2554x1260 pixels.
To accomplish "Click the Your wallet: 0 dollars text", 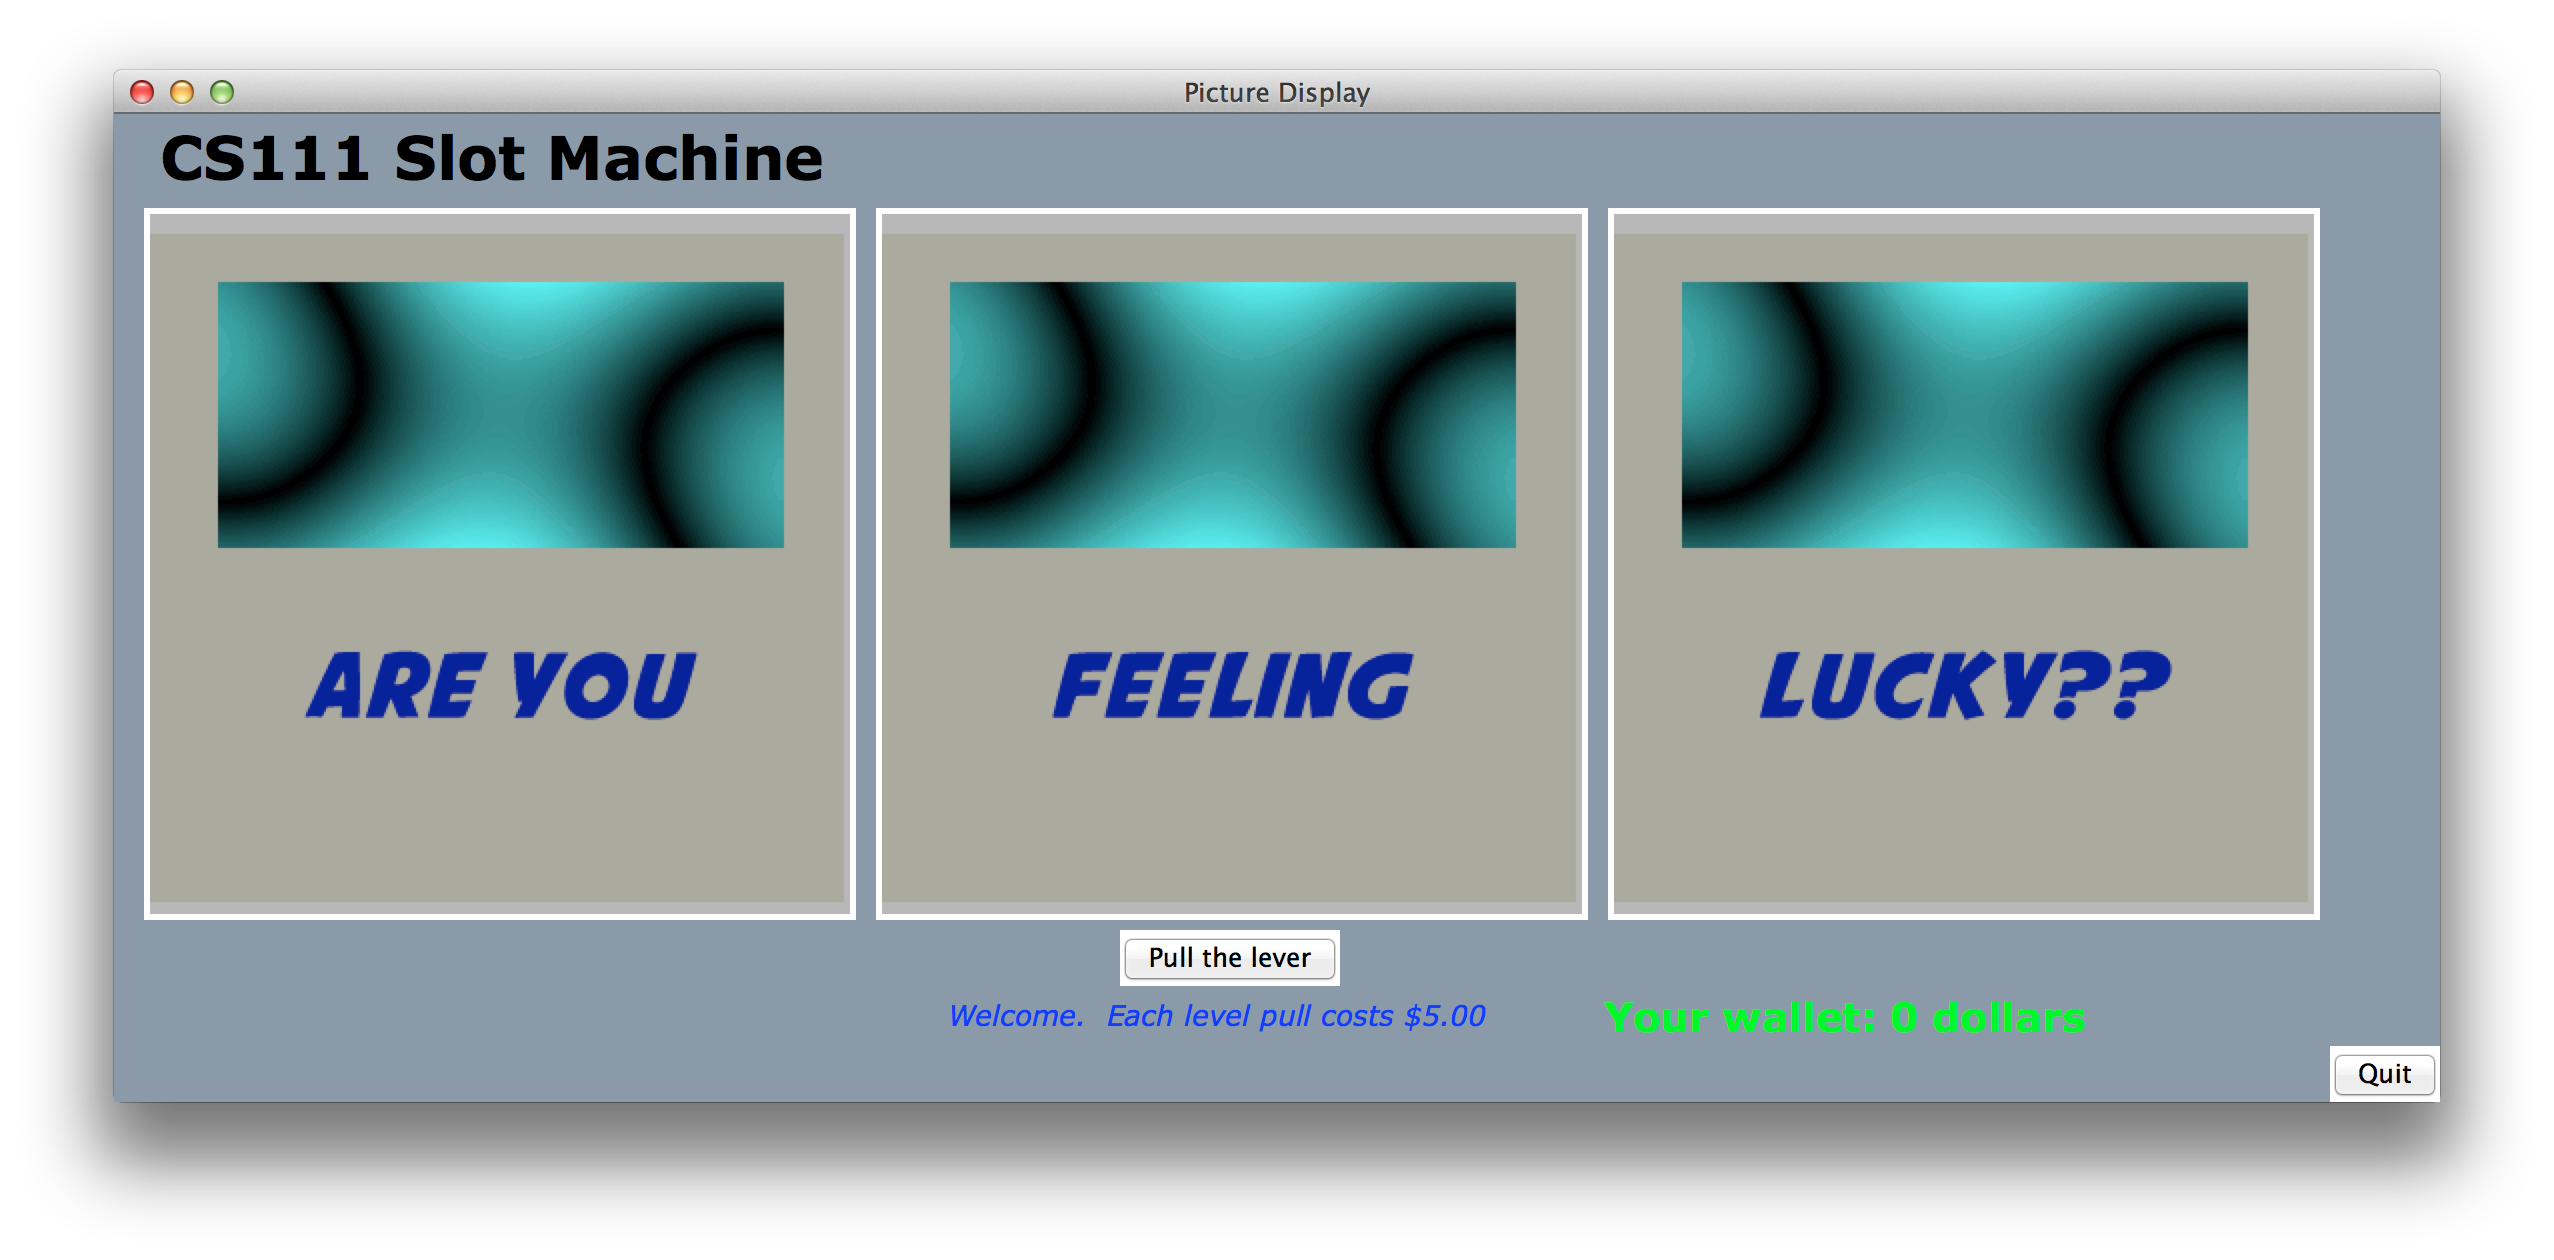I will pos(1845,1018).
